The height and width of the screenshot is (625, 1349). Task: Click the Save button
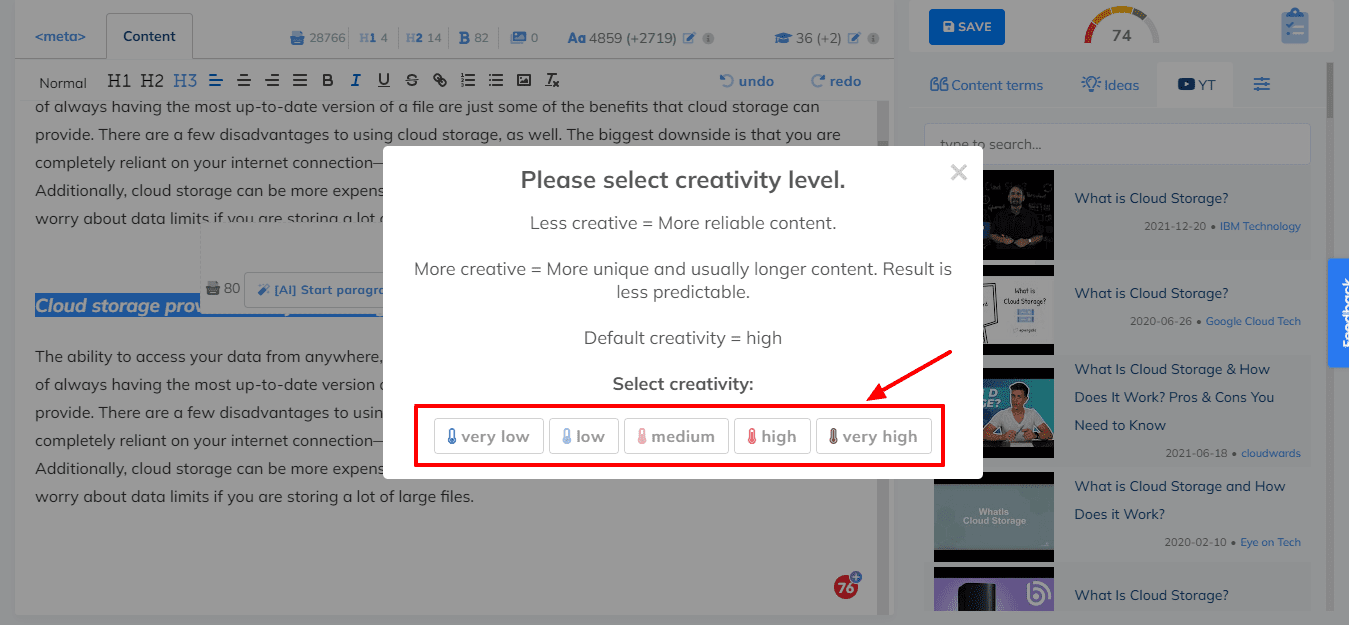966,27
